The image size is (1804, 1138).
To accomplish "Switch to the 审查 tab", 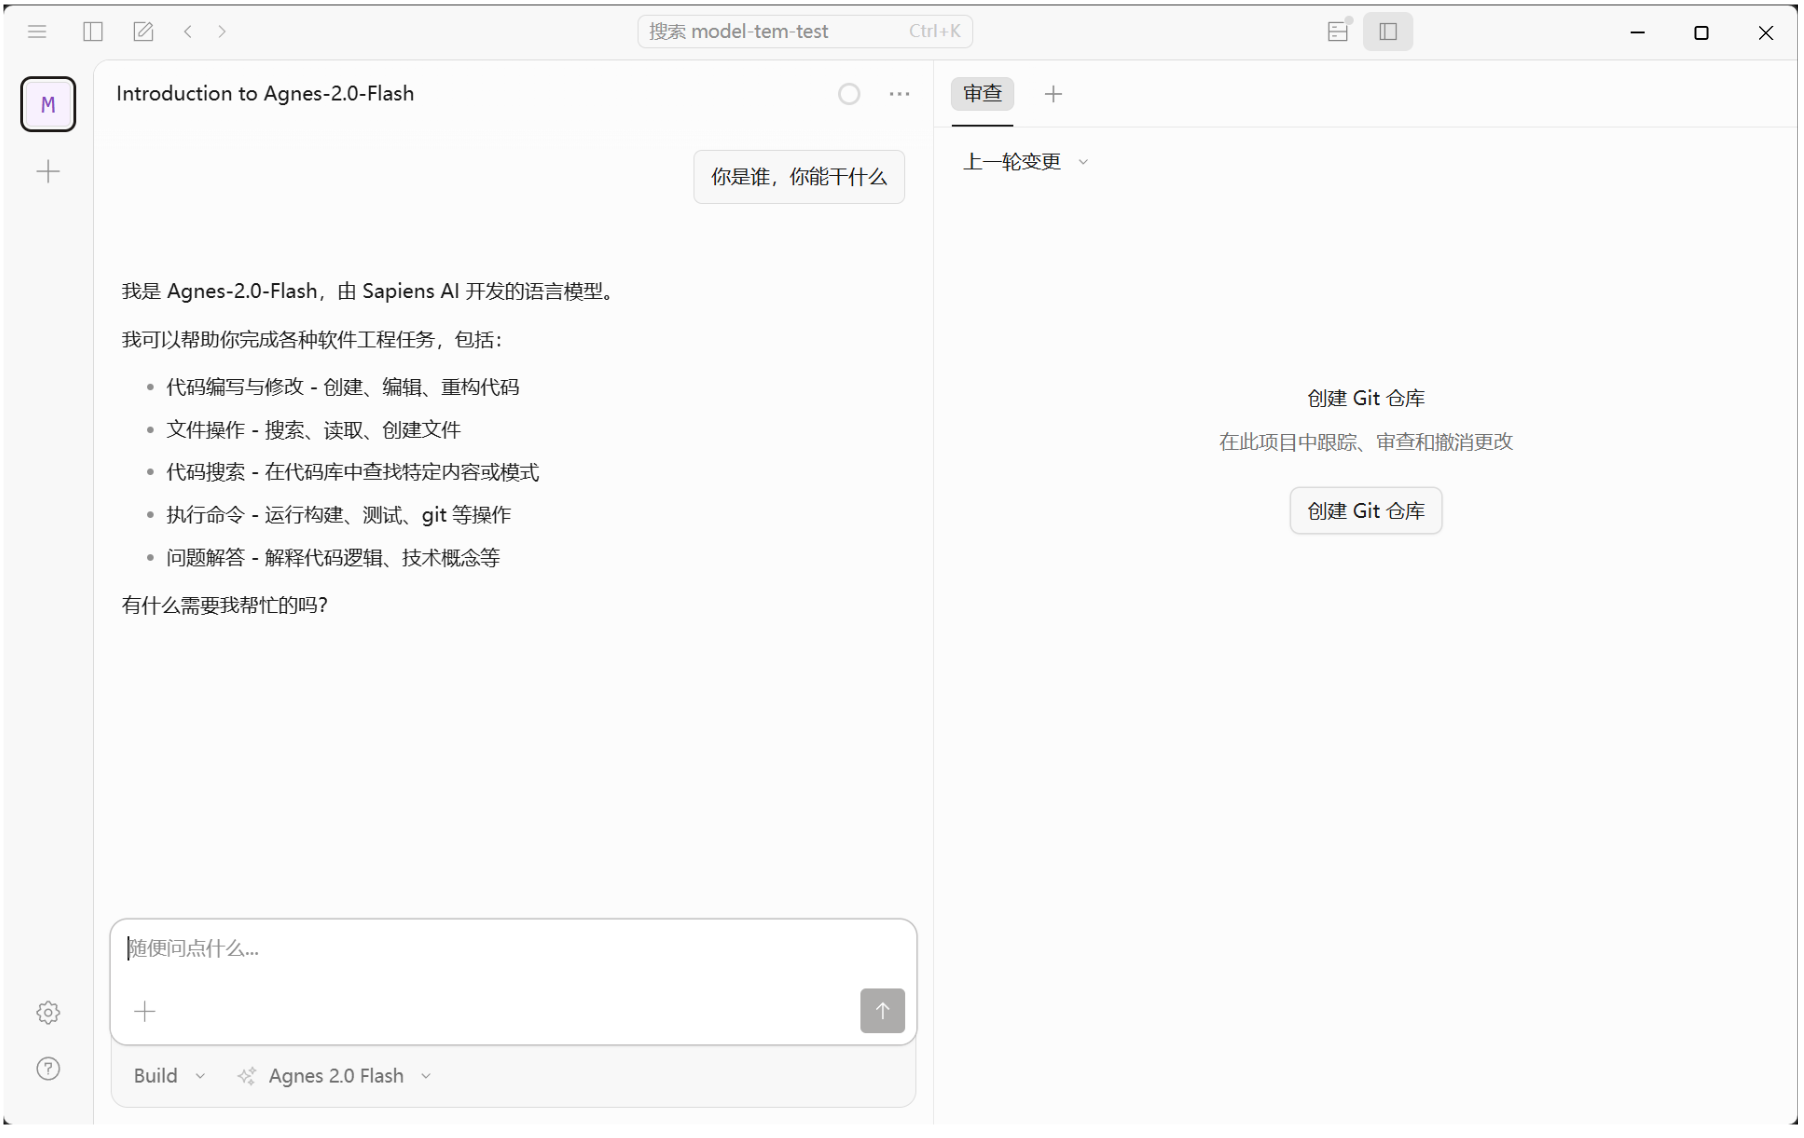I will [x=982, y=94].
